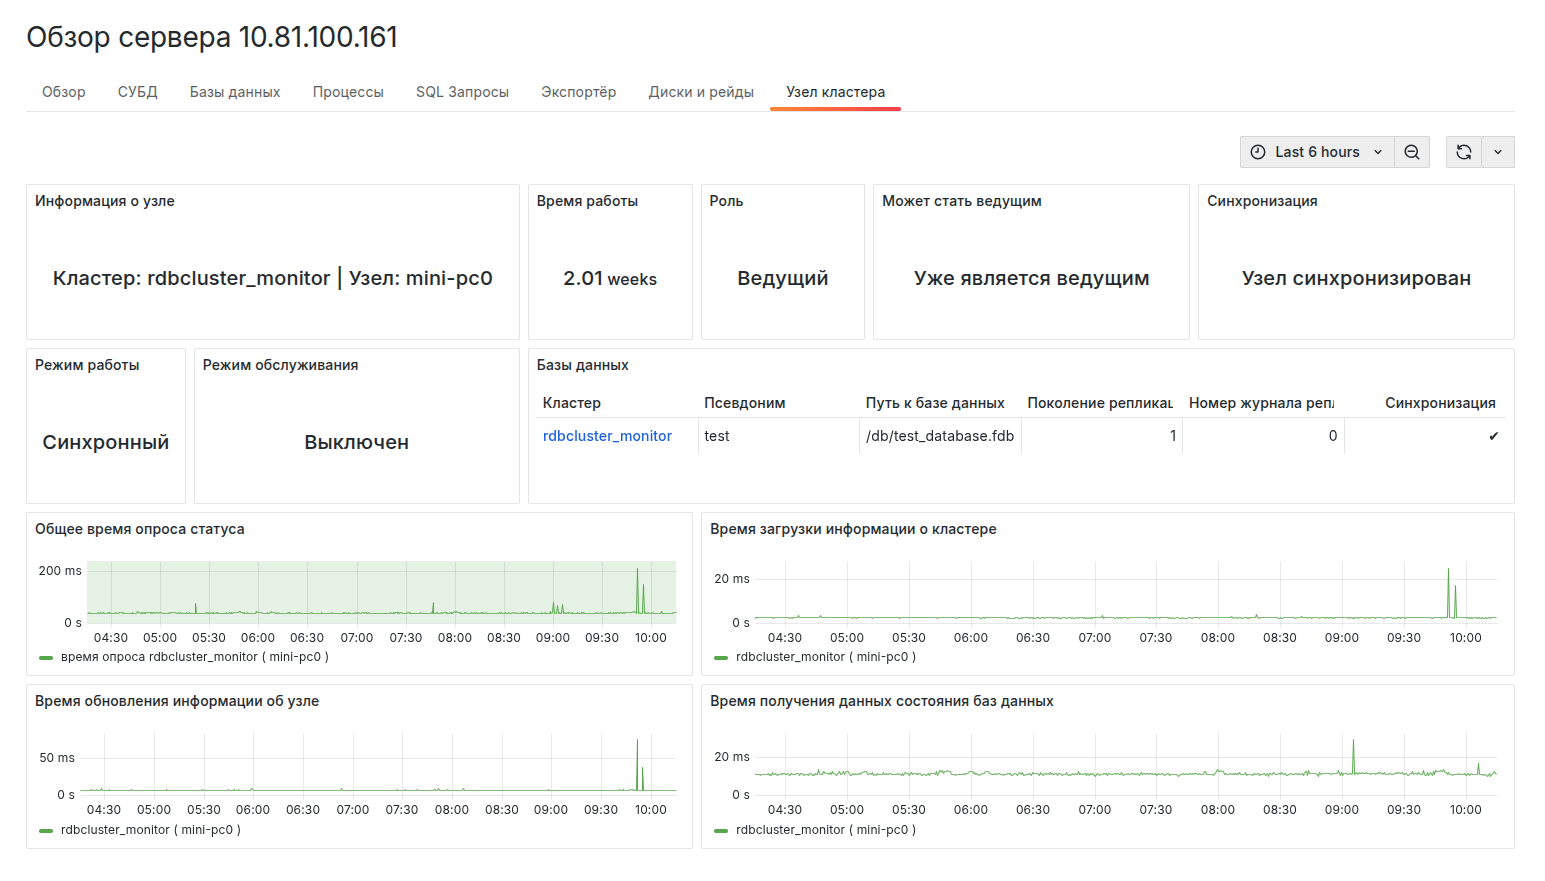
Task: Switch to the Экспортёр tab
Action: tap(578, 92)
